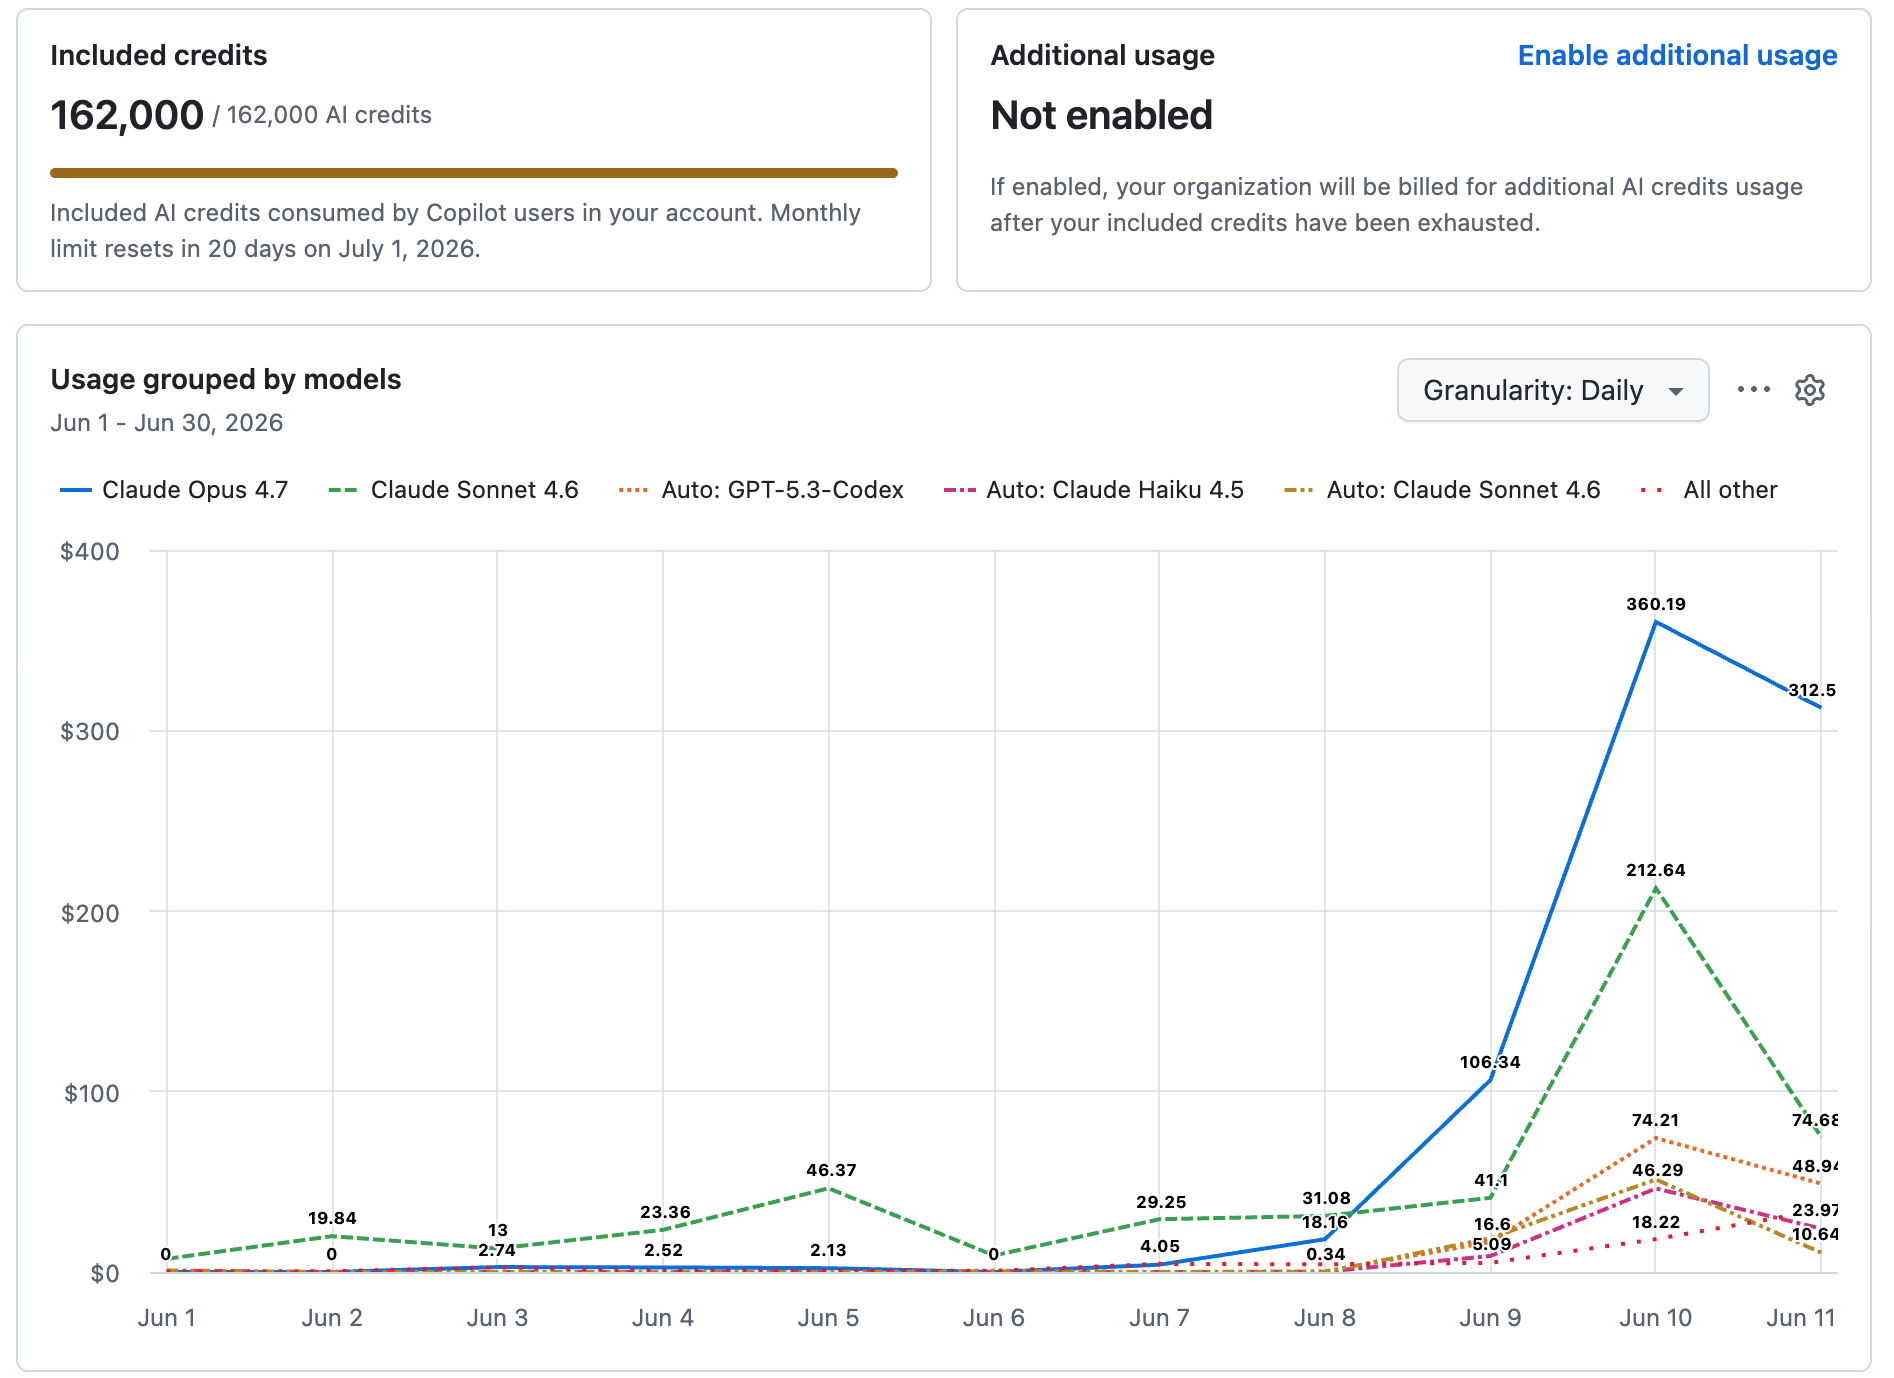Click the 4.05 data label

coord(1160,1246)
